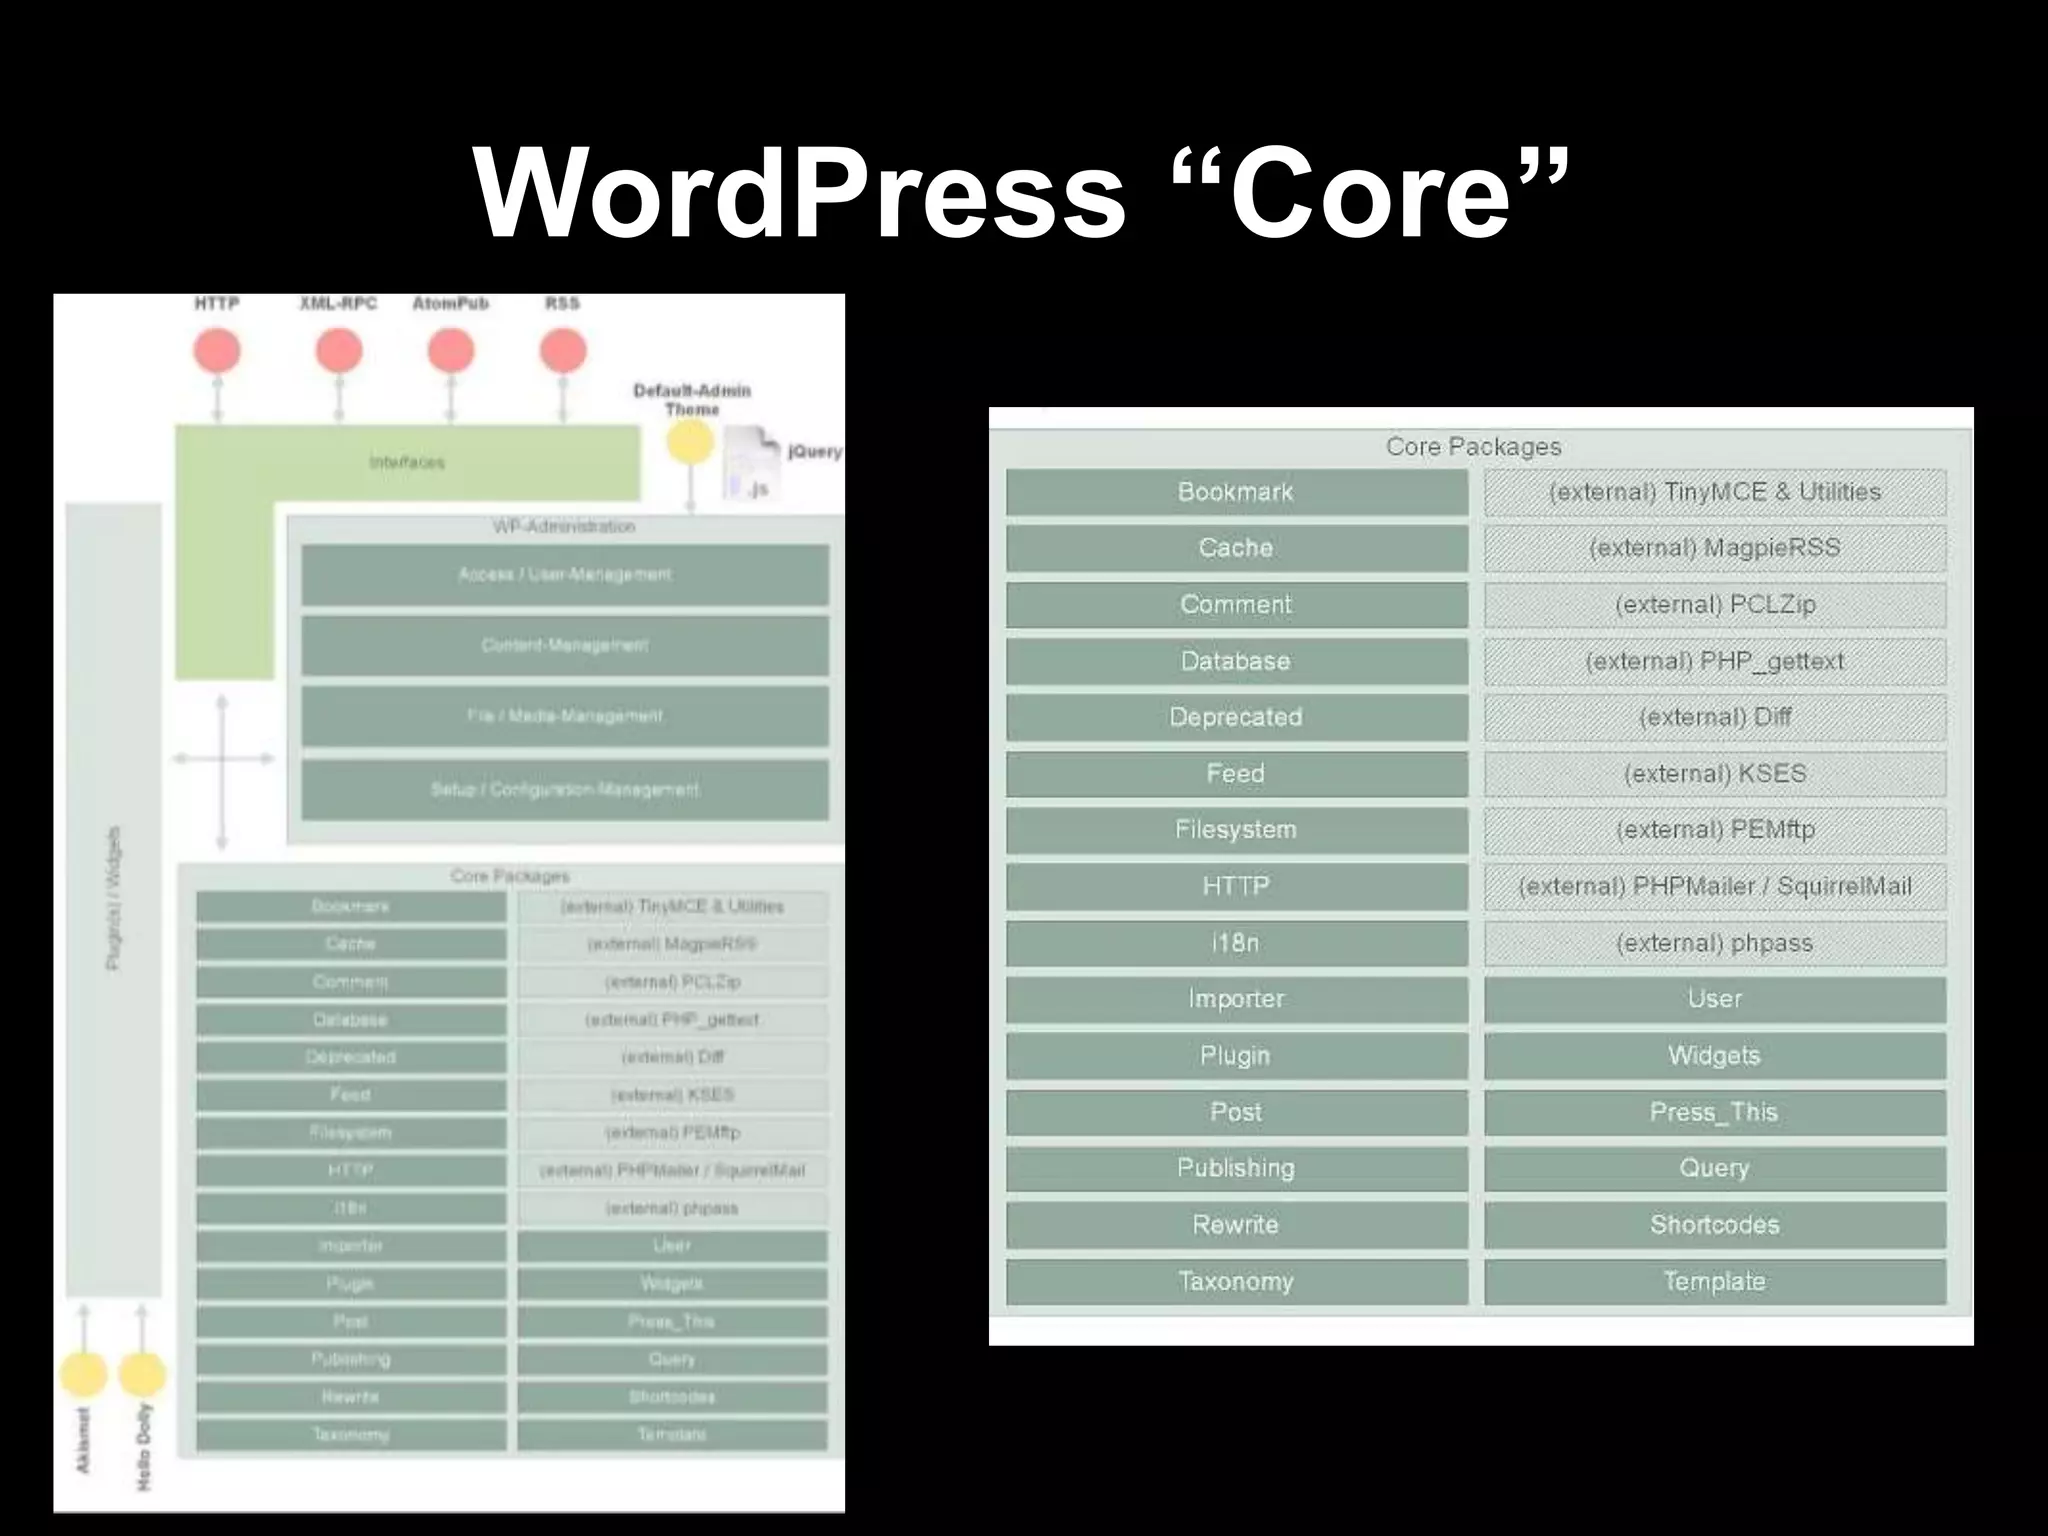Select the red RSS interface circle
The width and height of the screenshot is (2048, 1536).
pos(563,351)
